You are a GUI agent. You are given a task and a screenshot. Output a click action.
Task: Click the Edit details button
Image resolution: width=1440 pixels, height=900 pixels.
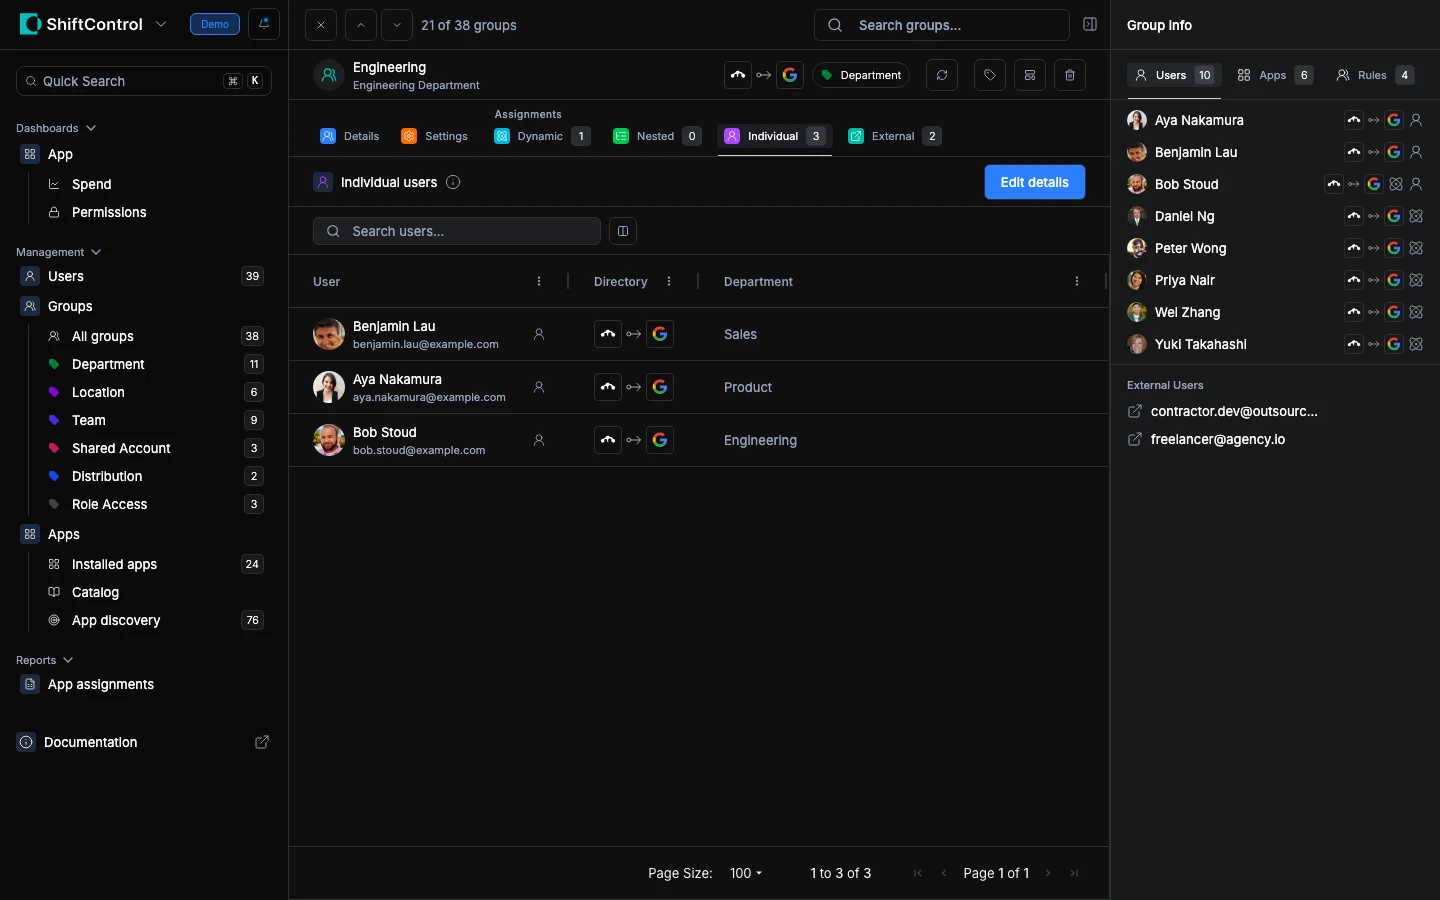(1034, 182)
